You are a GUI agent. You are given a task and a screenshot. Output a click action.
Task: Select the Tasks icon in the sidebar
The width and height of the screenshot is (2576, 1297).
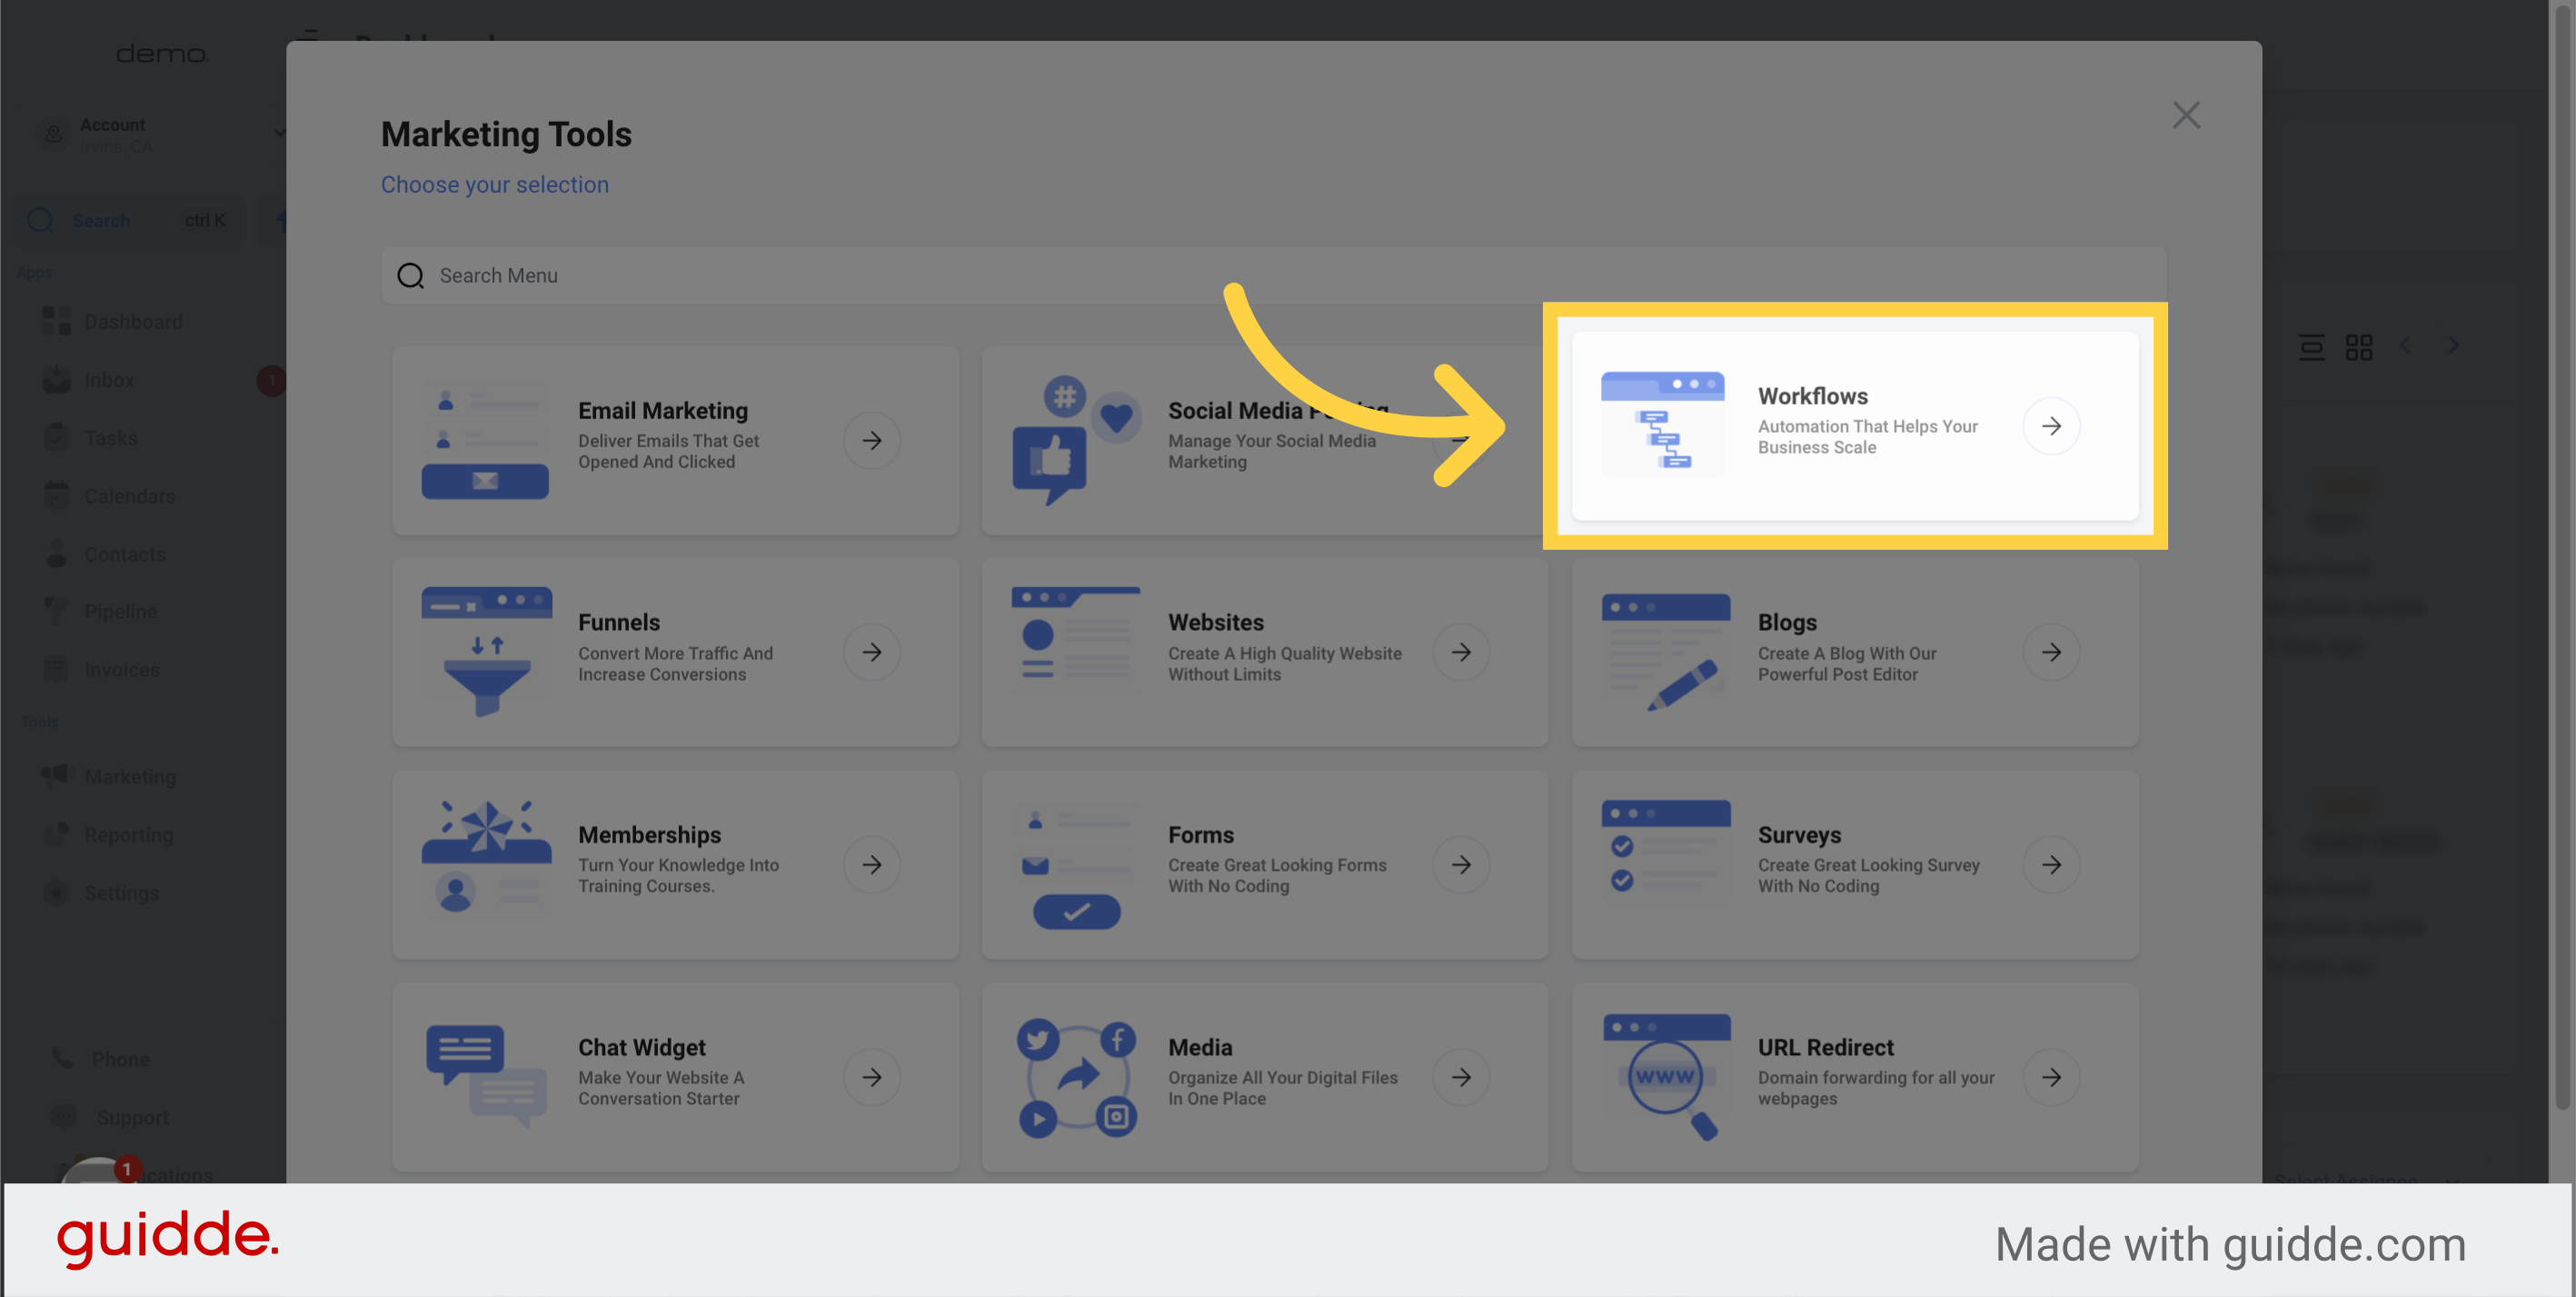[57, 437]
